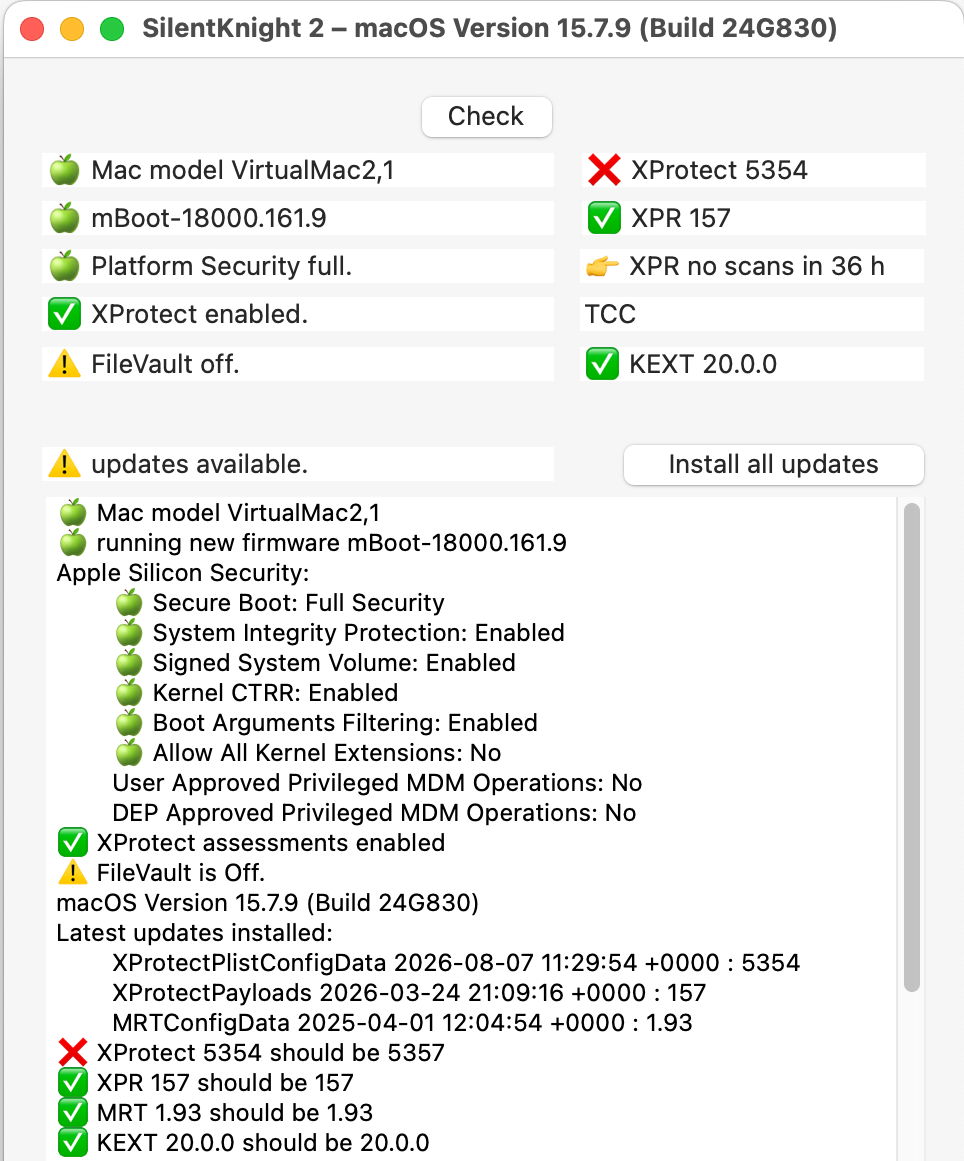Click the pointing hand icon beside XPR no scans
Screen dimensions: 964x1161
click(x=602, y=267)
